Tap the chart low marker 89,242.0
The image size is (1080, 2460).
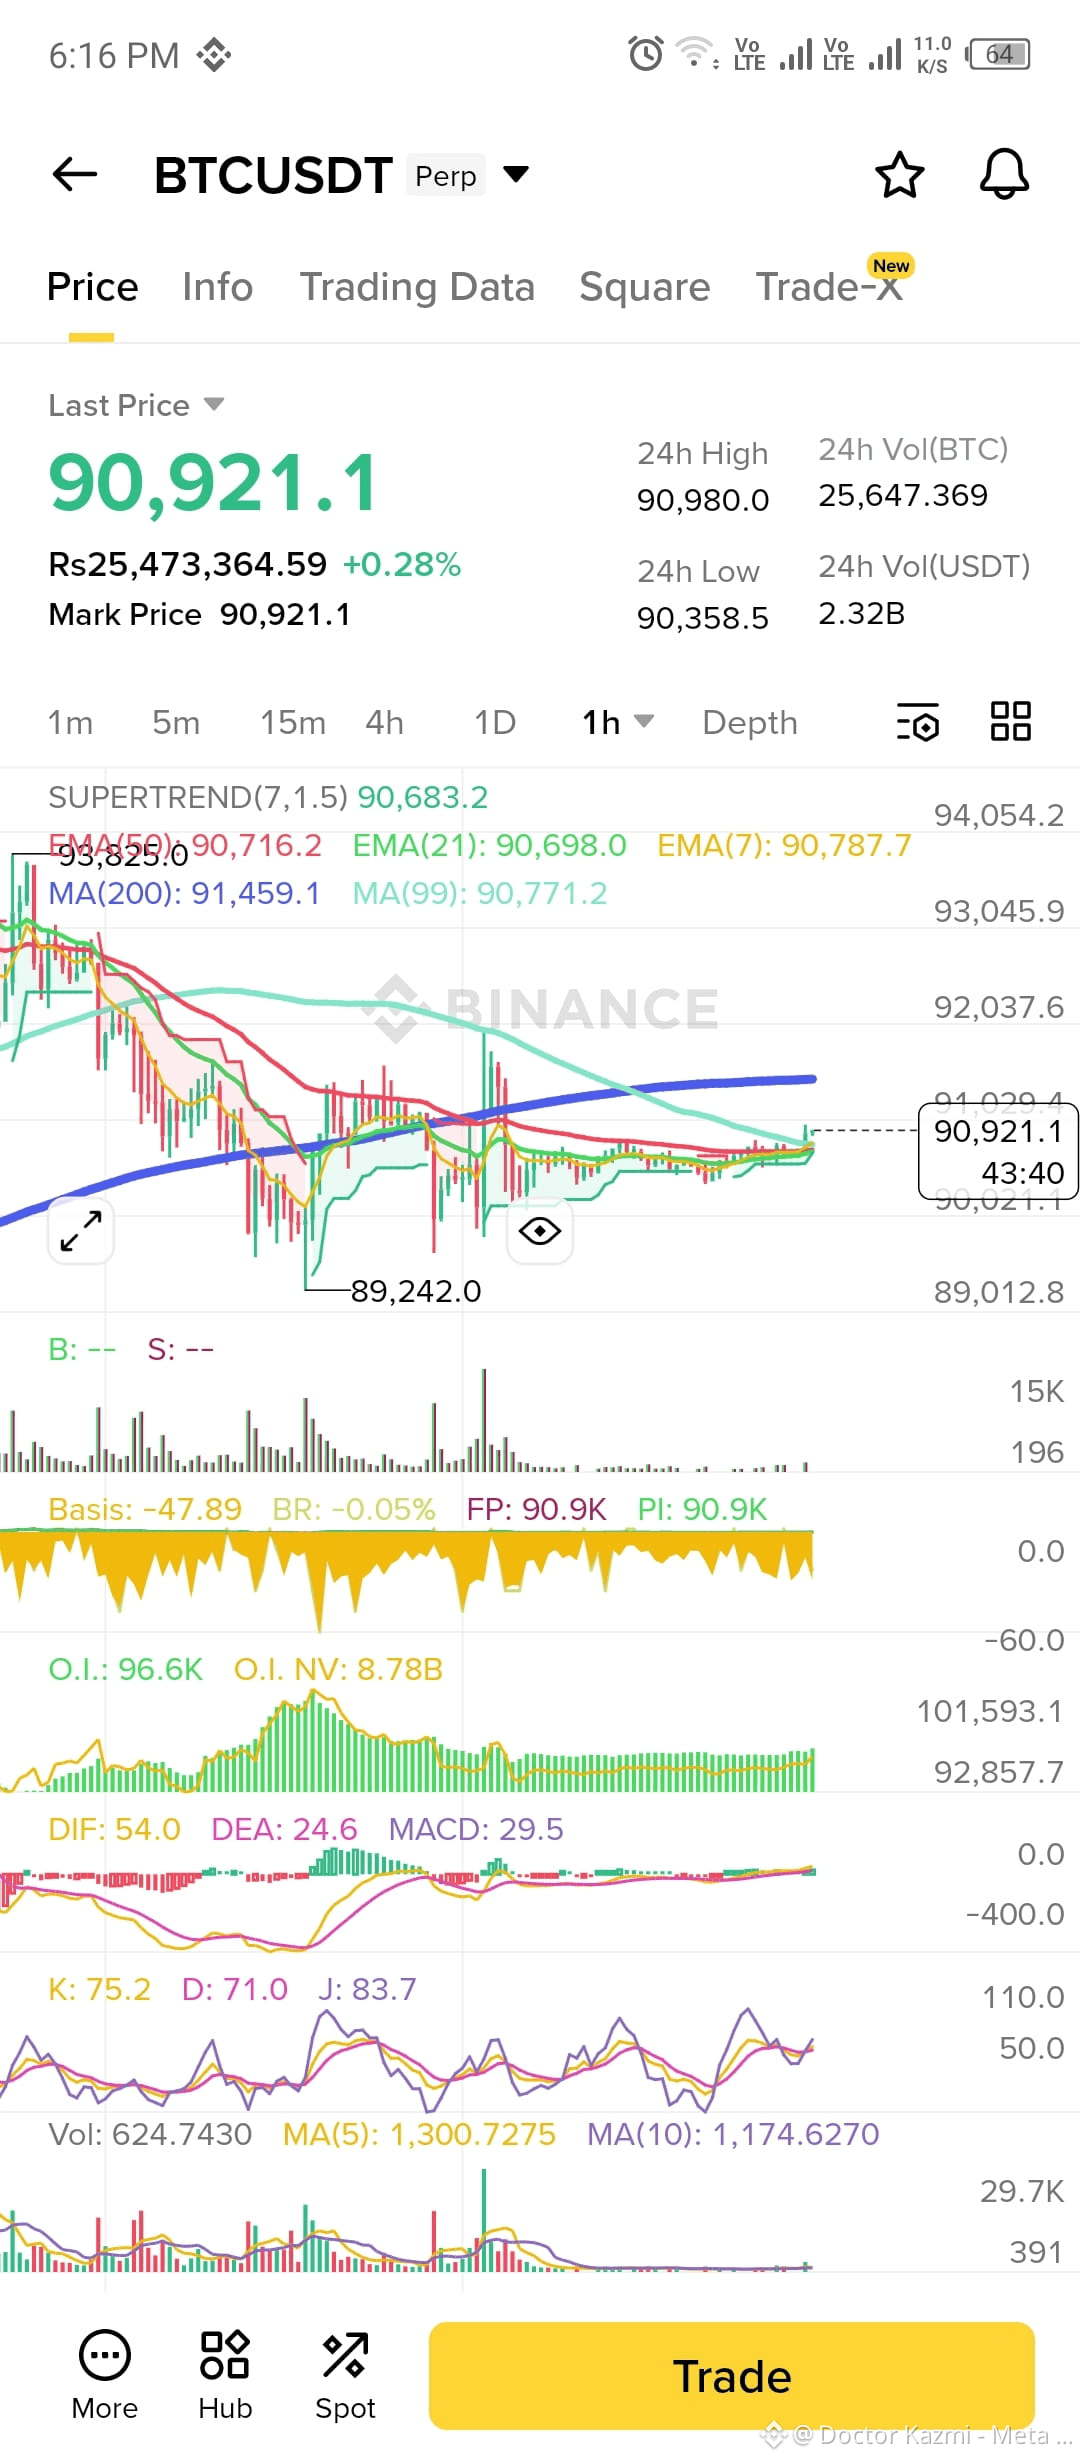pyautogui.click(x=416, y=1291)
